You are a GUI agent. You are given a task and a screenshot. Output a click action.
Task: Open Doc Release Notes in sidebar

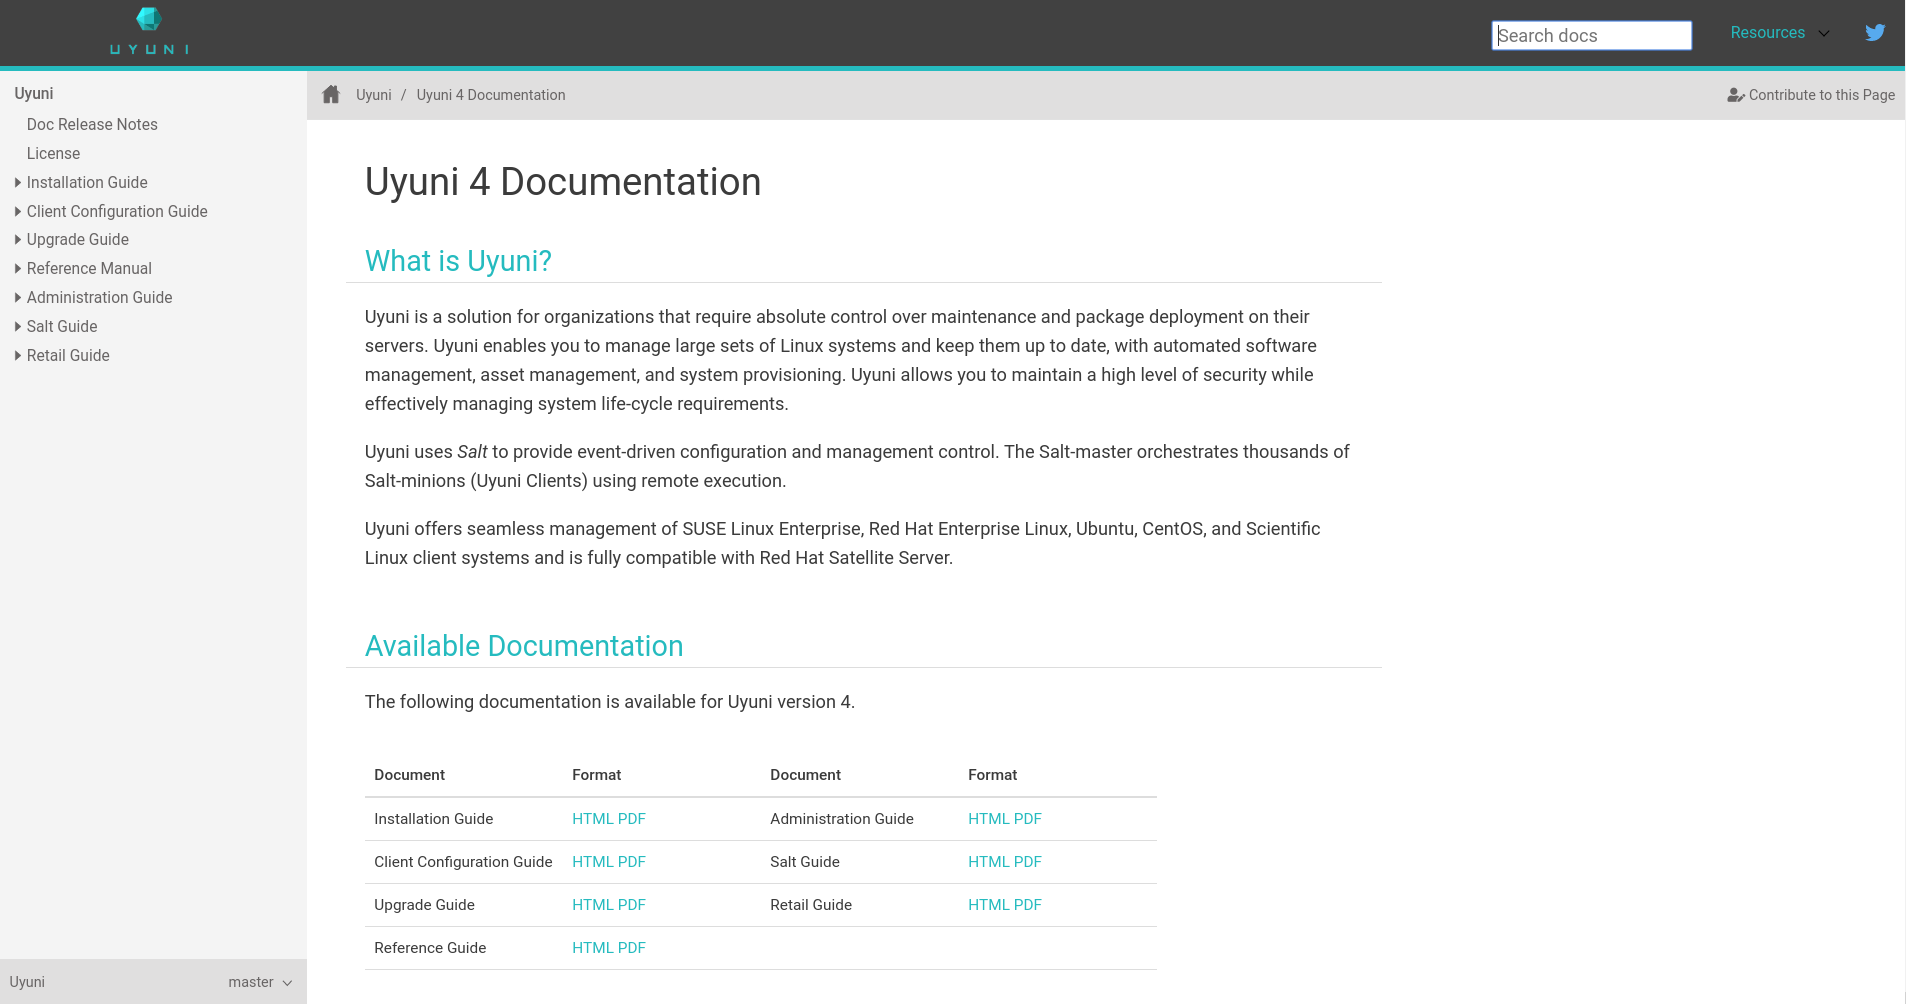pyautogui.click(x=92, y=124)
